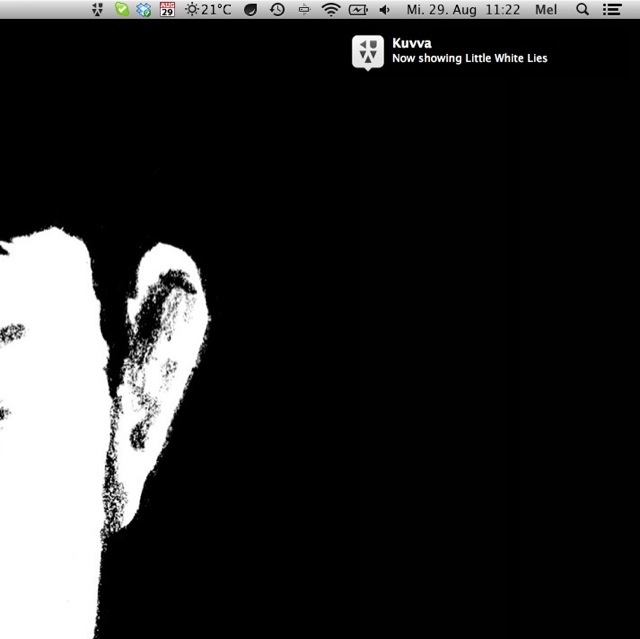Click the small connector icon left of Wi-Fi
Image resolution: width=640 pixels, height=639 pixels.
pos(304,10)
